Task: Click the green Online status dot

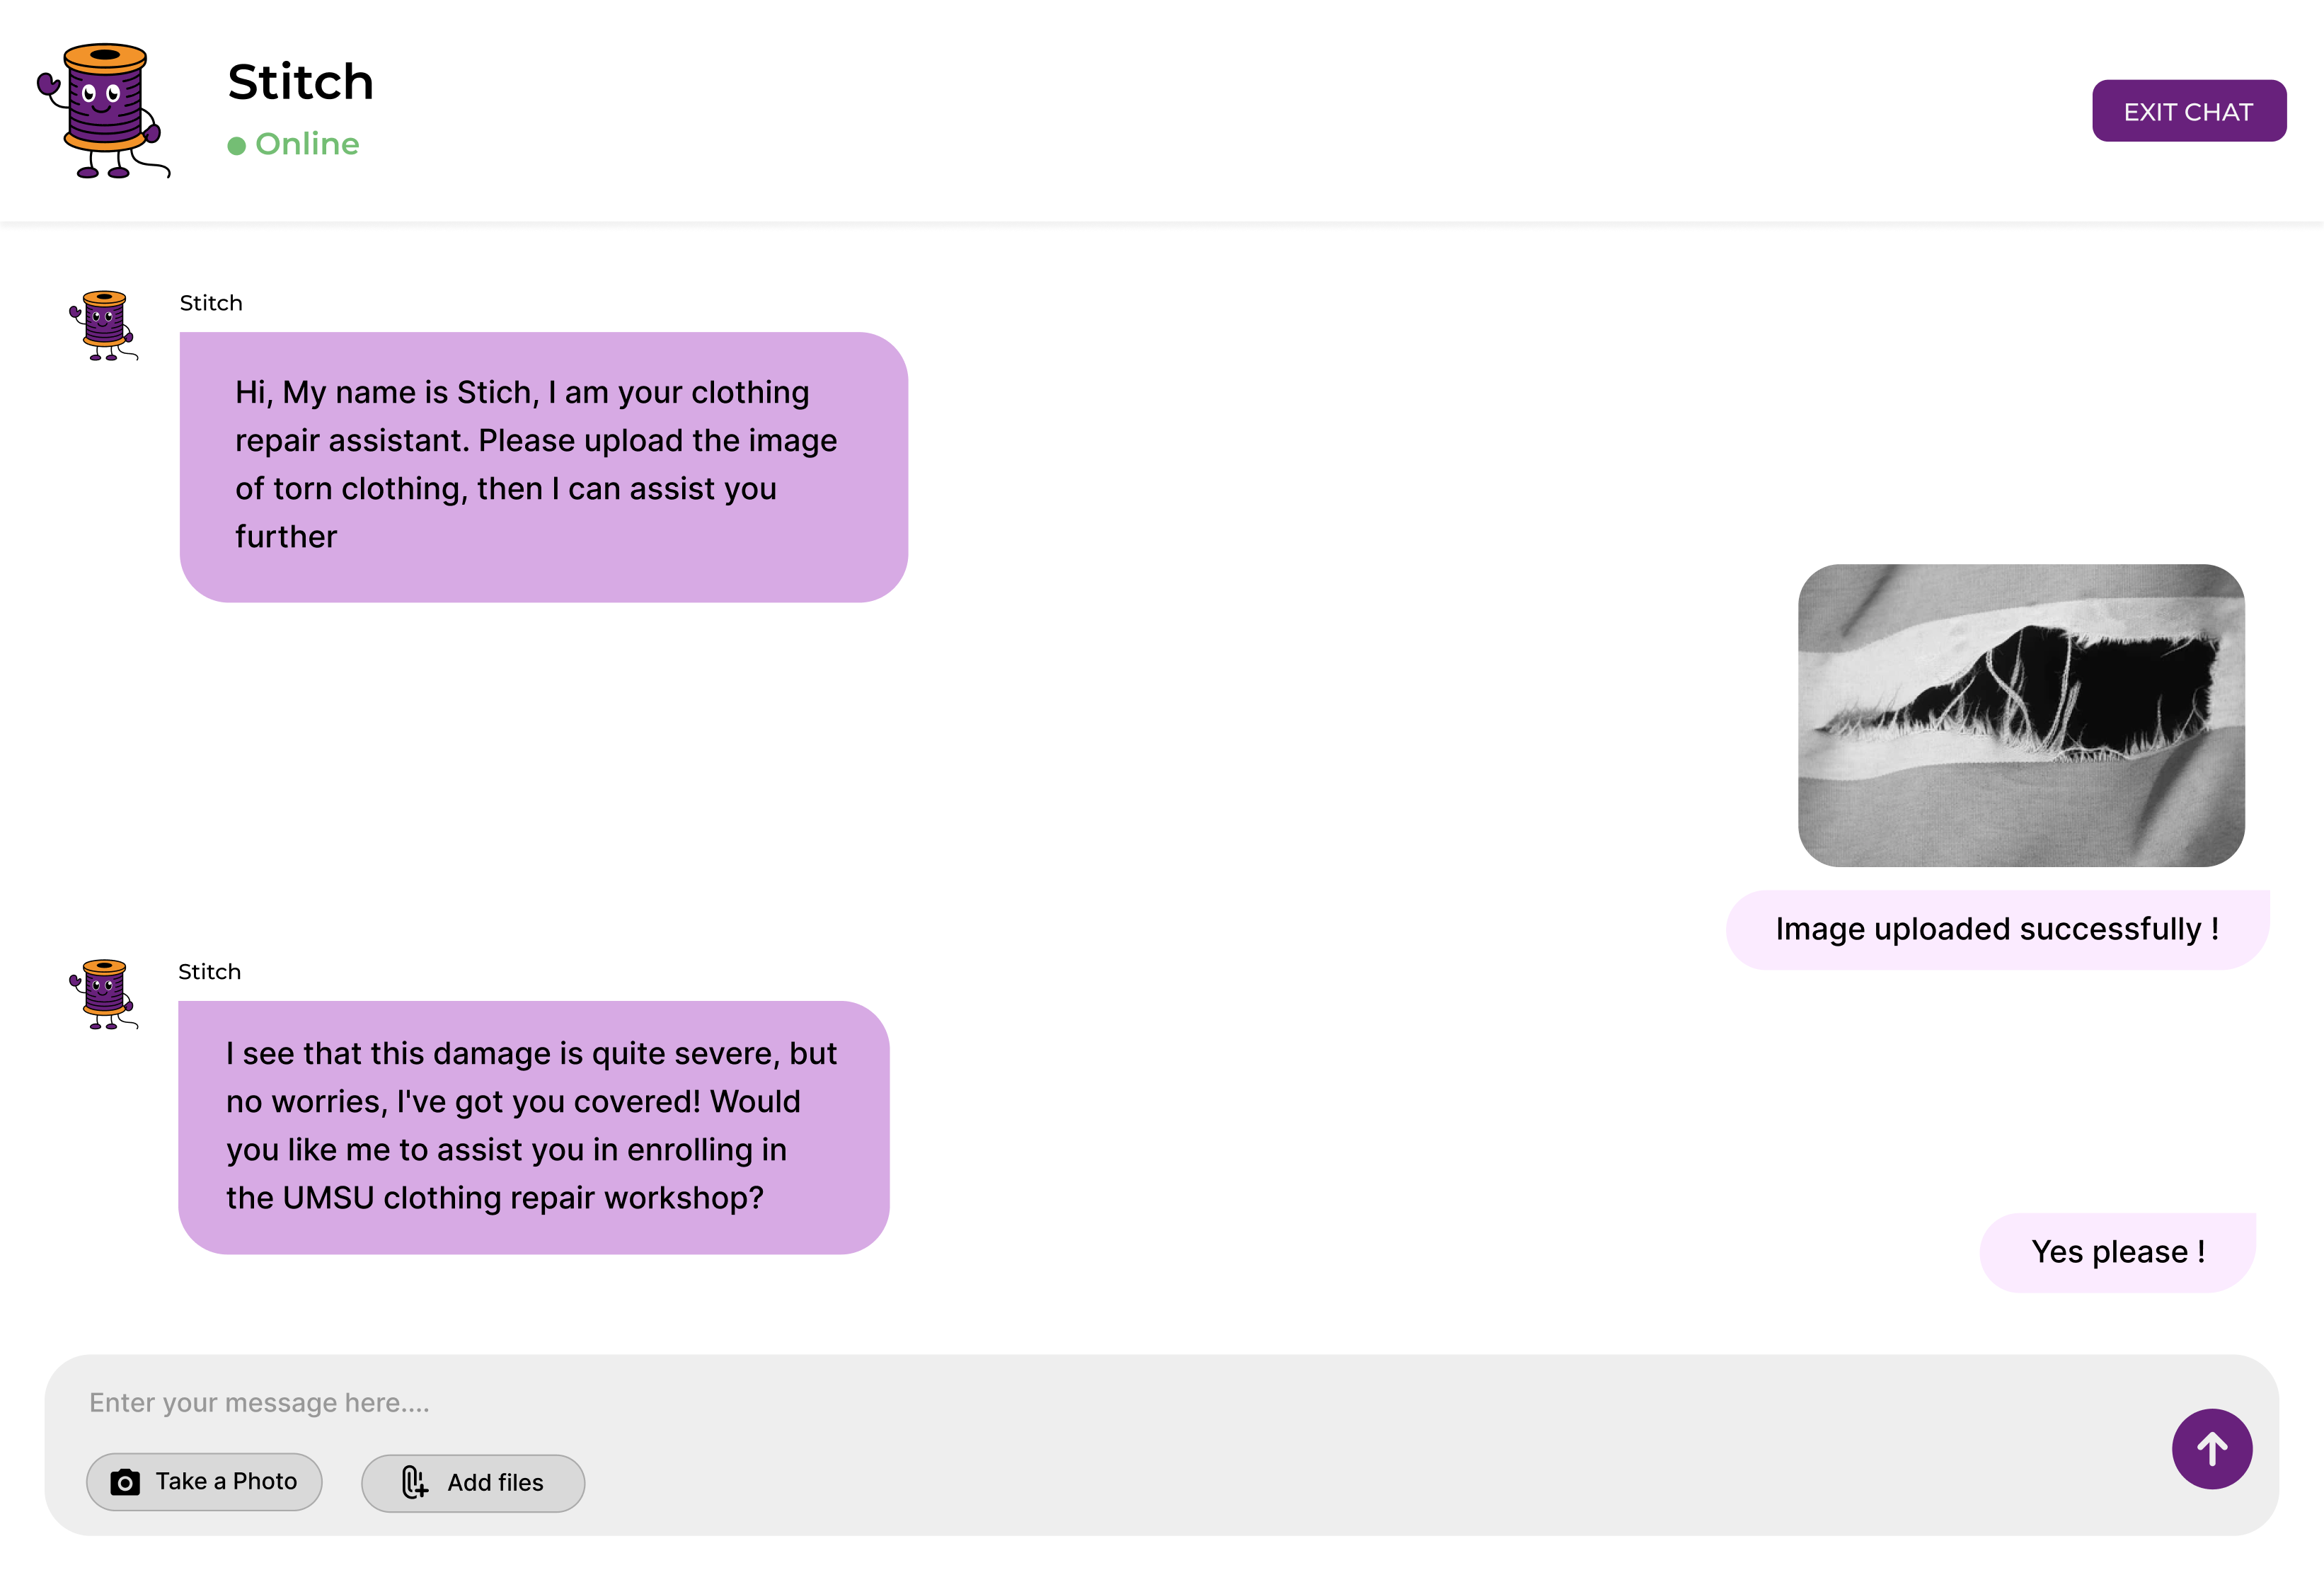Action: (x=237, y=146)
